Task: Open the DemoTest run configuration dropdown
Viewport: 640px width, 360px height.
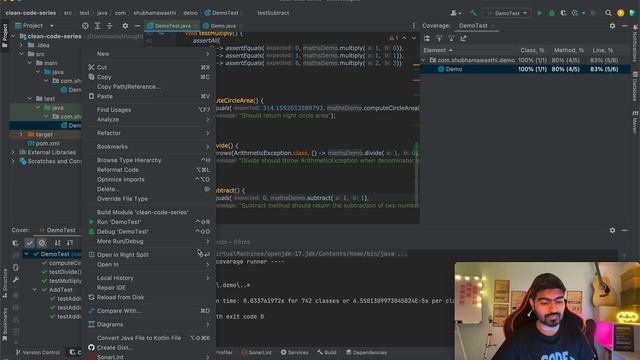Action: coord(507,13)
